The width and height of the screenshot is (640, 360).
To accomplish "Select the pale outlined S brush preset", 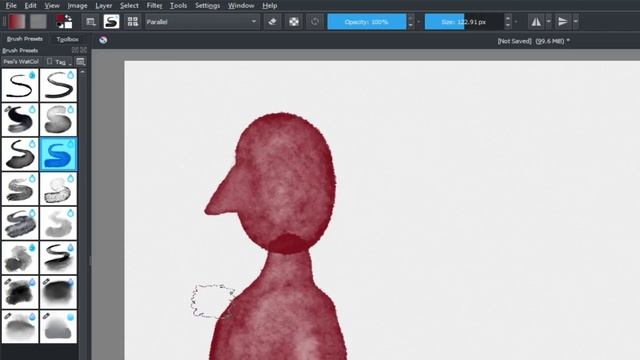I will coord(58,189).
